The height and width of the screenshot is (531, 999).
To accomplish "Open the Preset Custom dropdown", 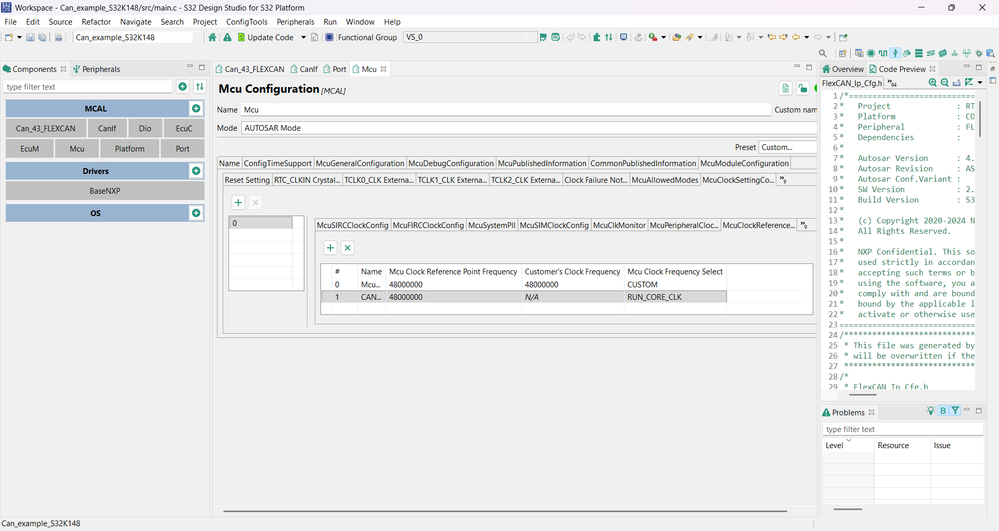I will (787, 147).
